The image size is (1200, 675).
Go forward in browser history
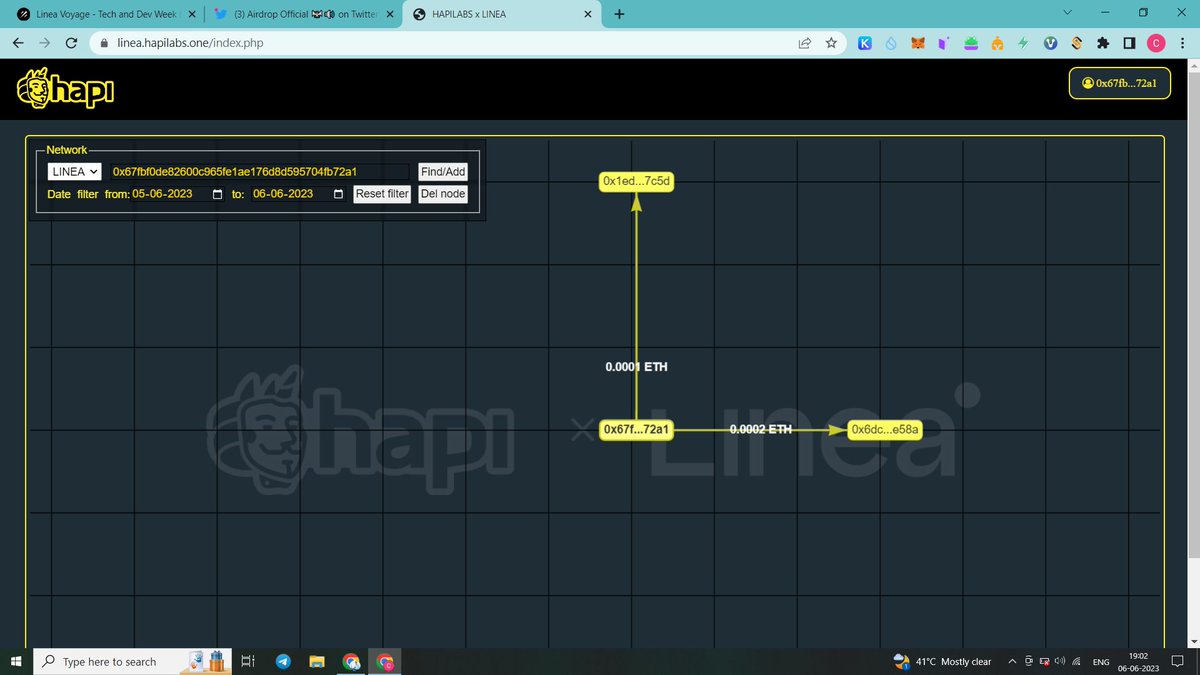pos(44,43)
